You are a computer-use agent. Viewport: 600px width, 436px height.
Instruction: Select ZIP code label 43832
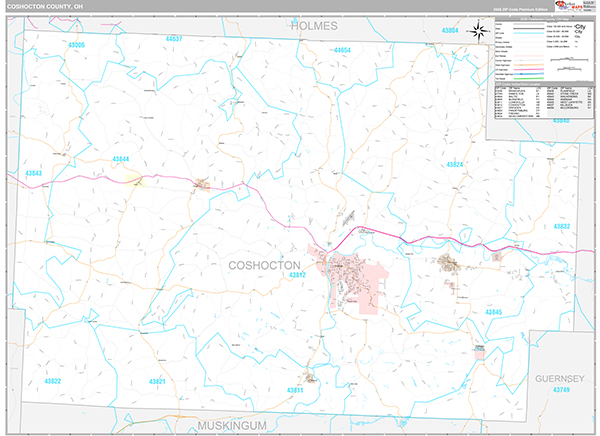tap(562, 226)
